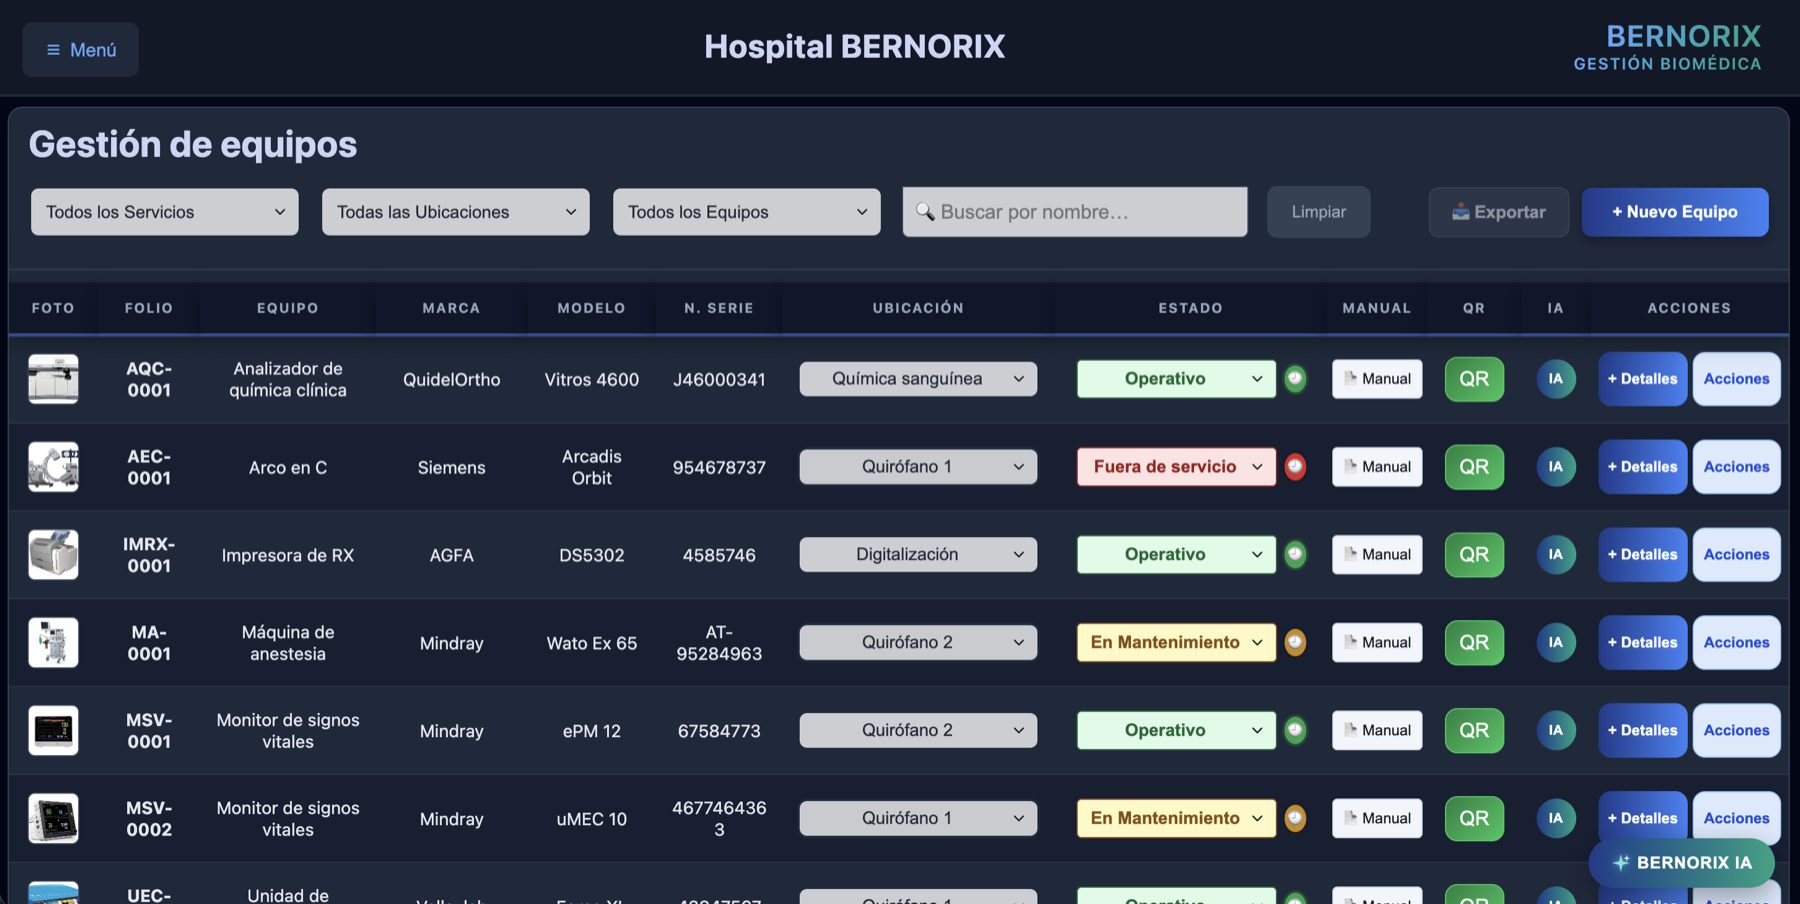The image size is (1800, 904).
Task: Open En Mantenimiento status for MA-0001
Action: 1176,643
